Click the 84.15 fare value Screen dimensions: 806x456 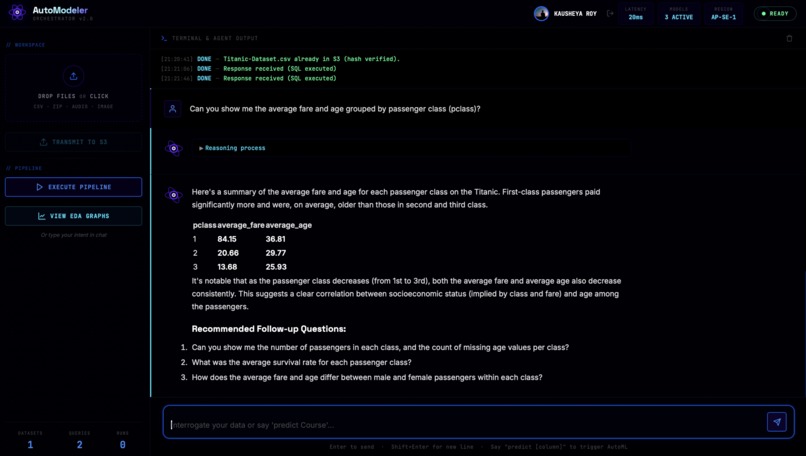click(227, 239)
